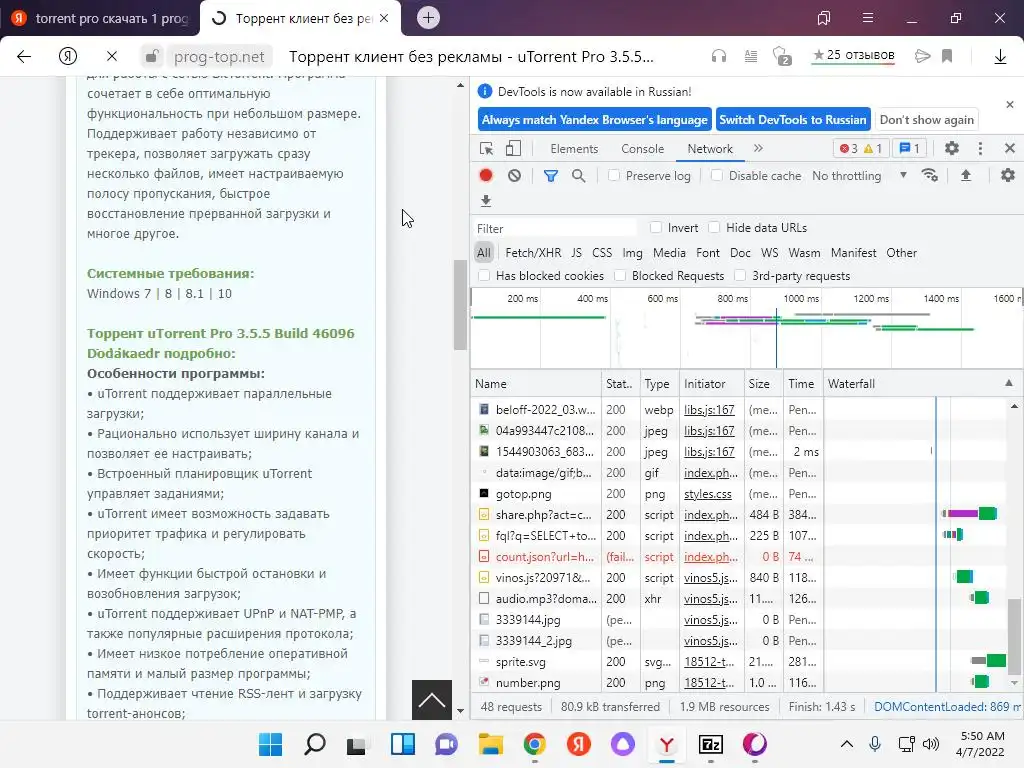Open the 25 отзывов reviews link
Screen dimensions: 1024x768
tap(853, 56)
